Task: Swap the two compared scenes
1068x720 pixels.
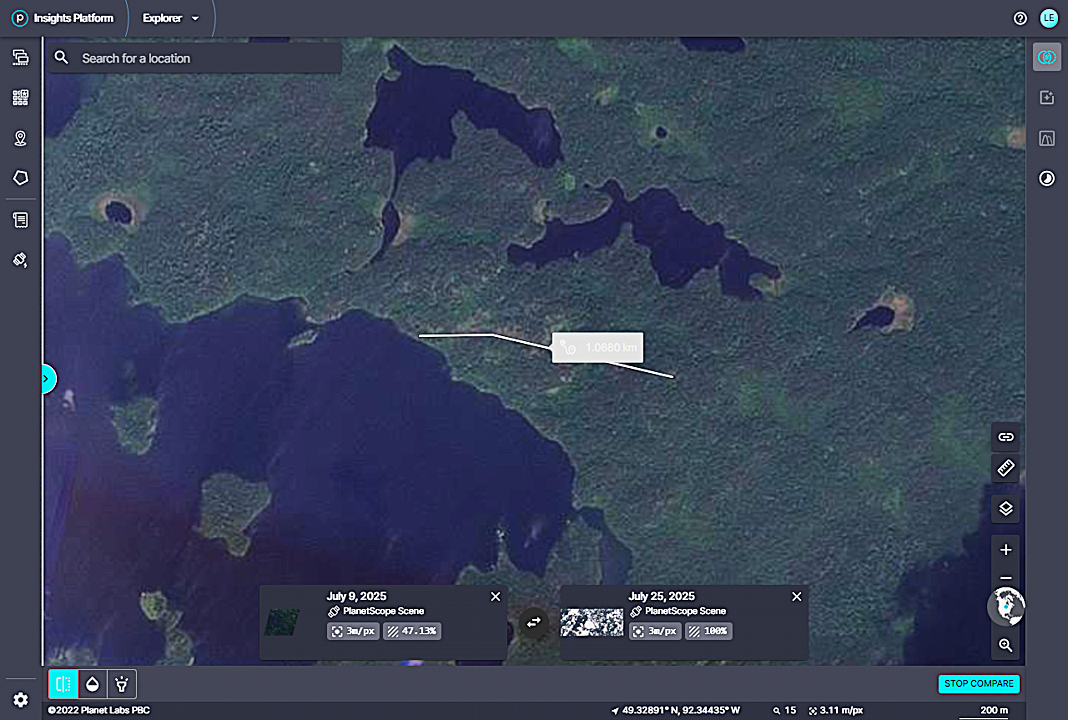Action: [x=533, y=622]
